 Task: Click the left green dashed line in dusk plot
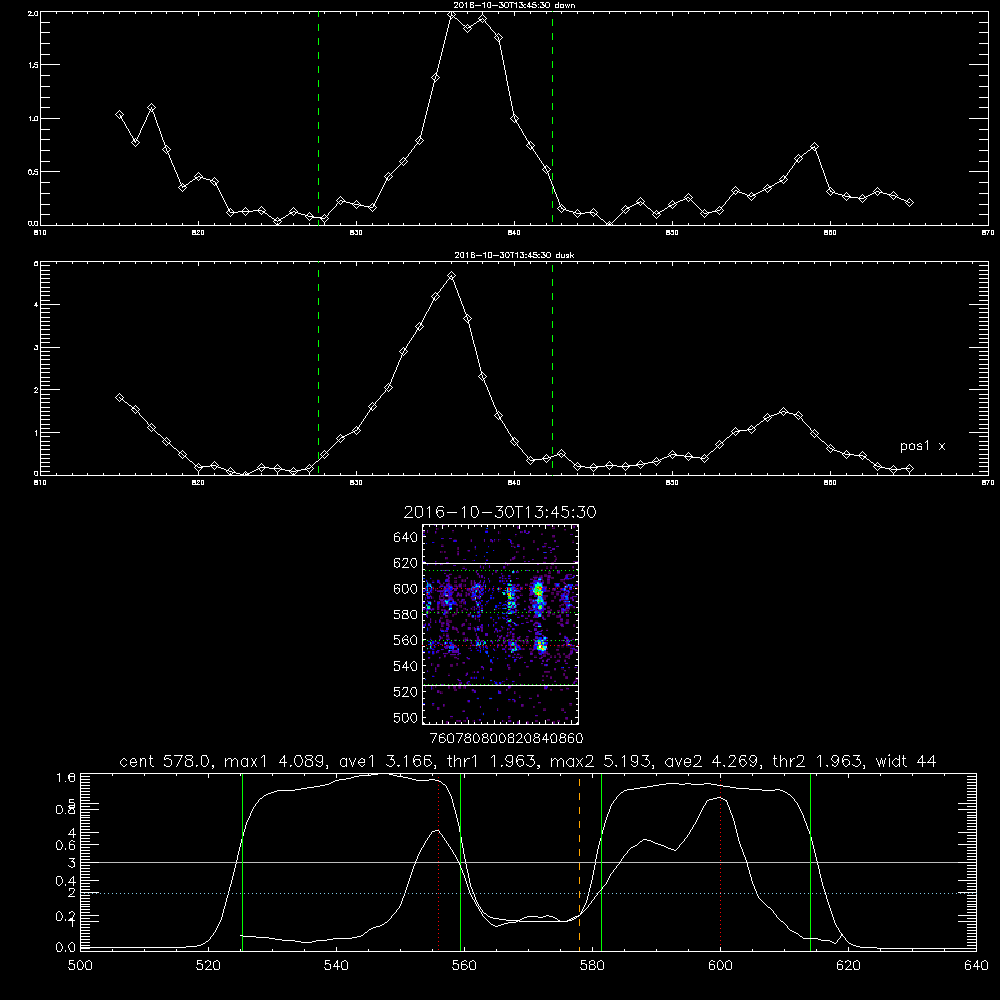[x=318, y=368]
